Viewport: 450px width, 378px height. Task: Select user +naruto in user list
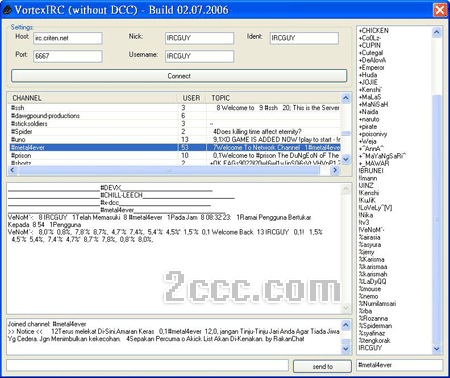[369, 119]
